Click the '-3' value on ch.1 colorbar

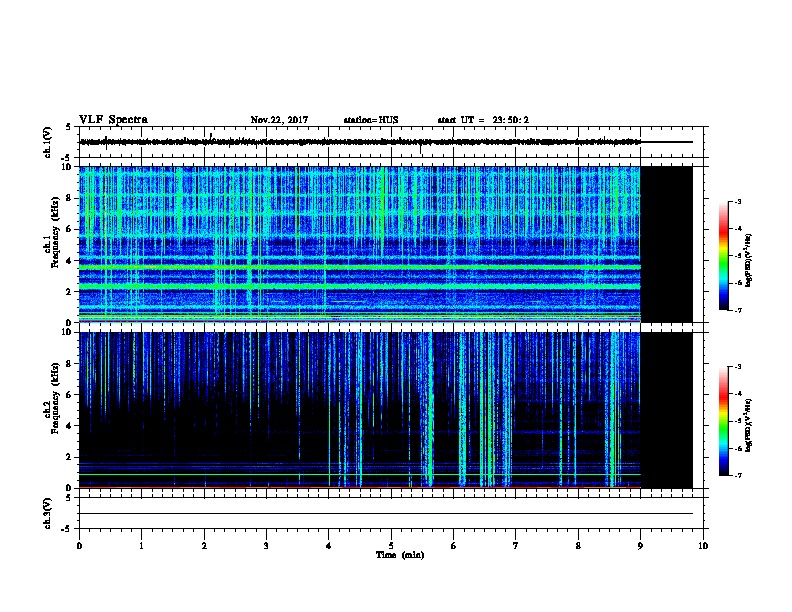[x=737, y=201]
